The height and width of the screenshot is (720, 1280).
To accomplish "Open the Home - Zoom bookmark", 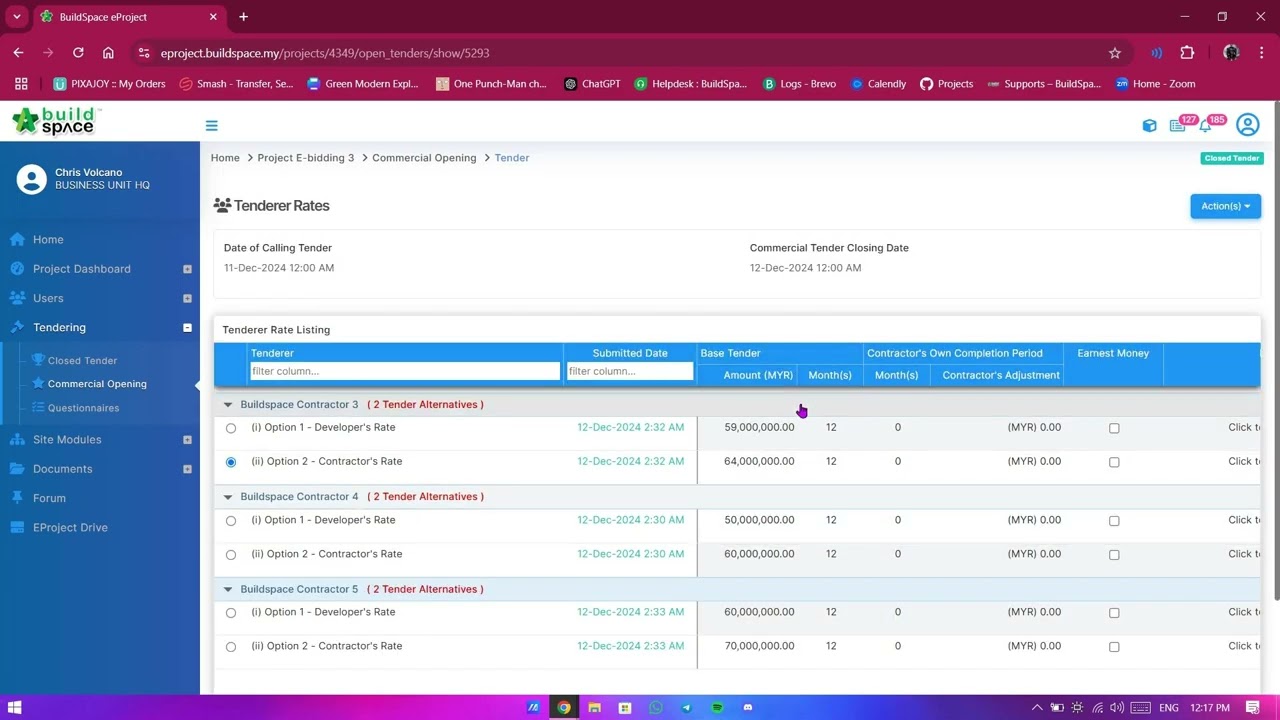I will tap(1155, 84).
